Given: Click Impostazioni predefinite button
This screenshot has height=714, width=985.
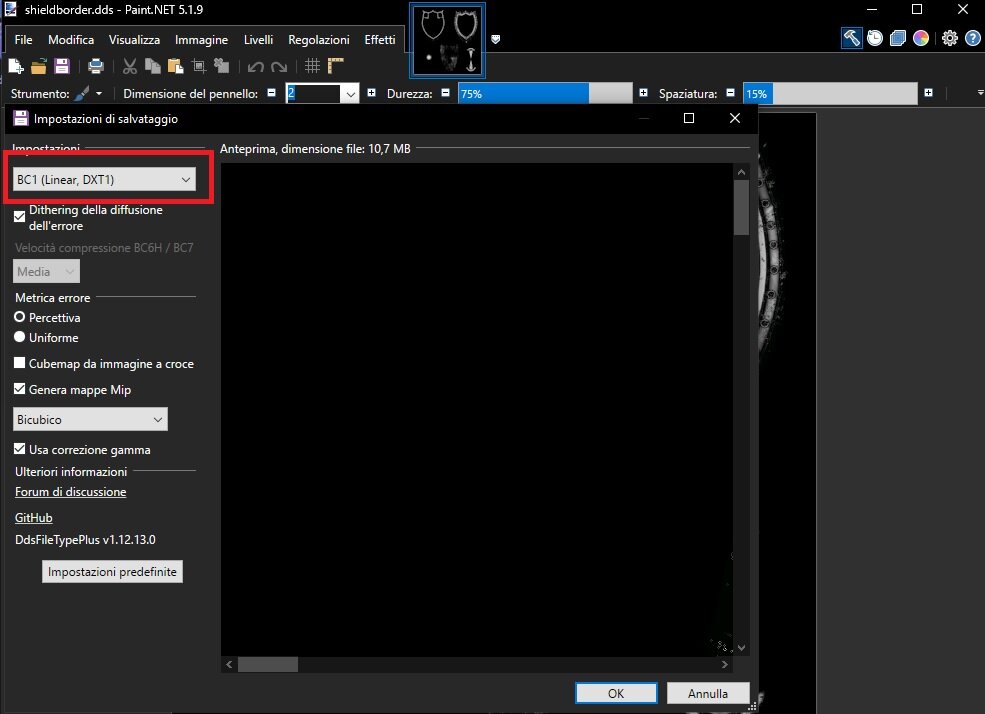Looking at the screenshot, I should click(112, 571).
